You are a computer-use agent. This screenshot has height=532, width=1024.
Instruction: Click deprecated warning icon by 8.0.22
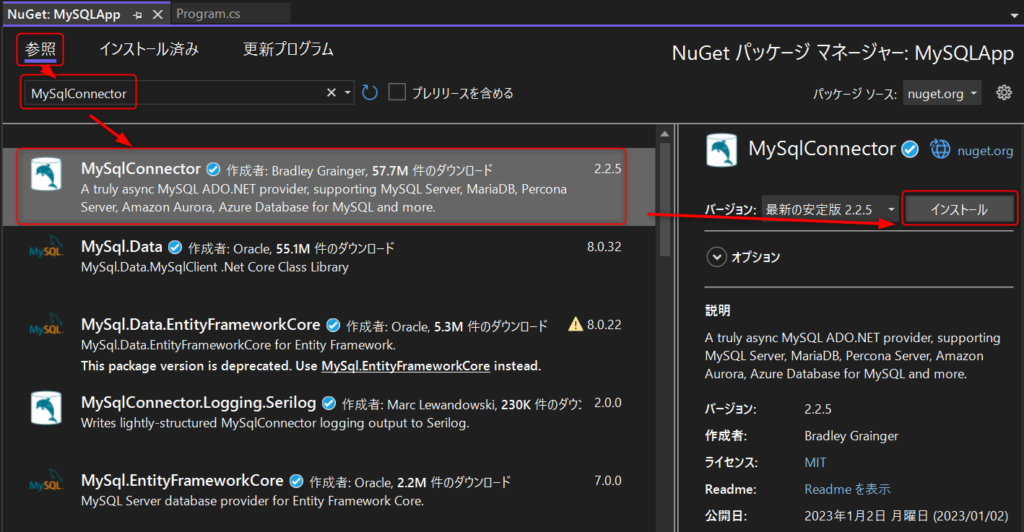tap(575, 324)
